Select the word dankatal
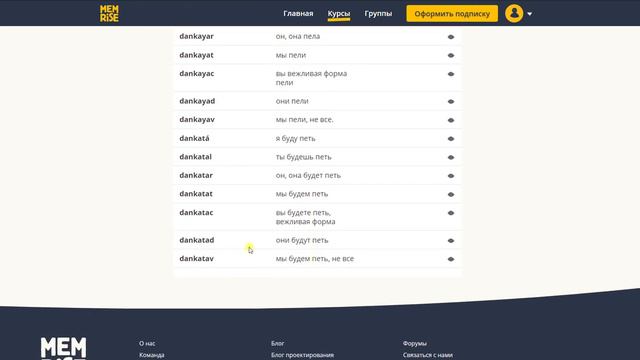Image resolution: width=640 pixels, height=360 pixels. 196,157
